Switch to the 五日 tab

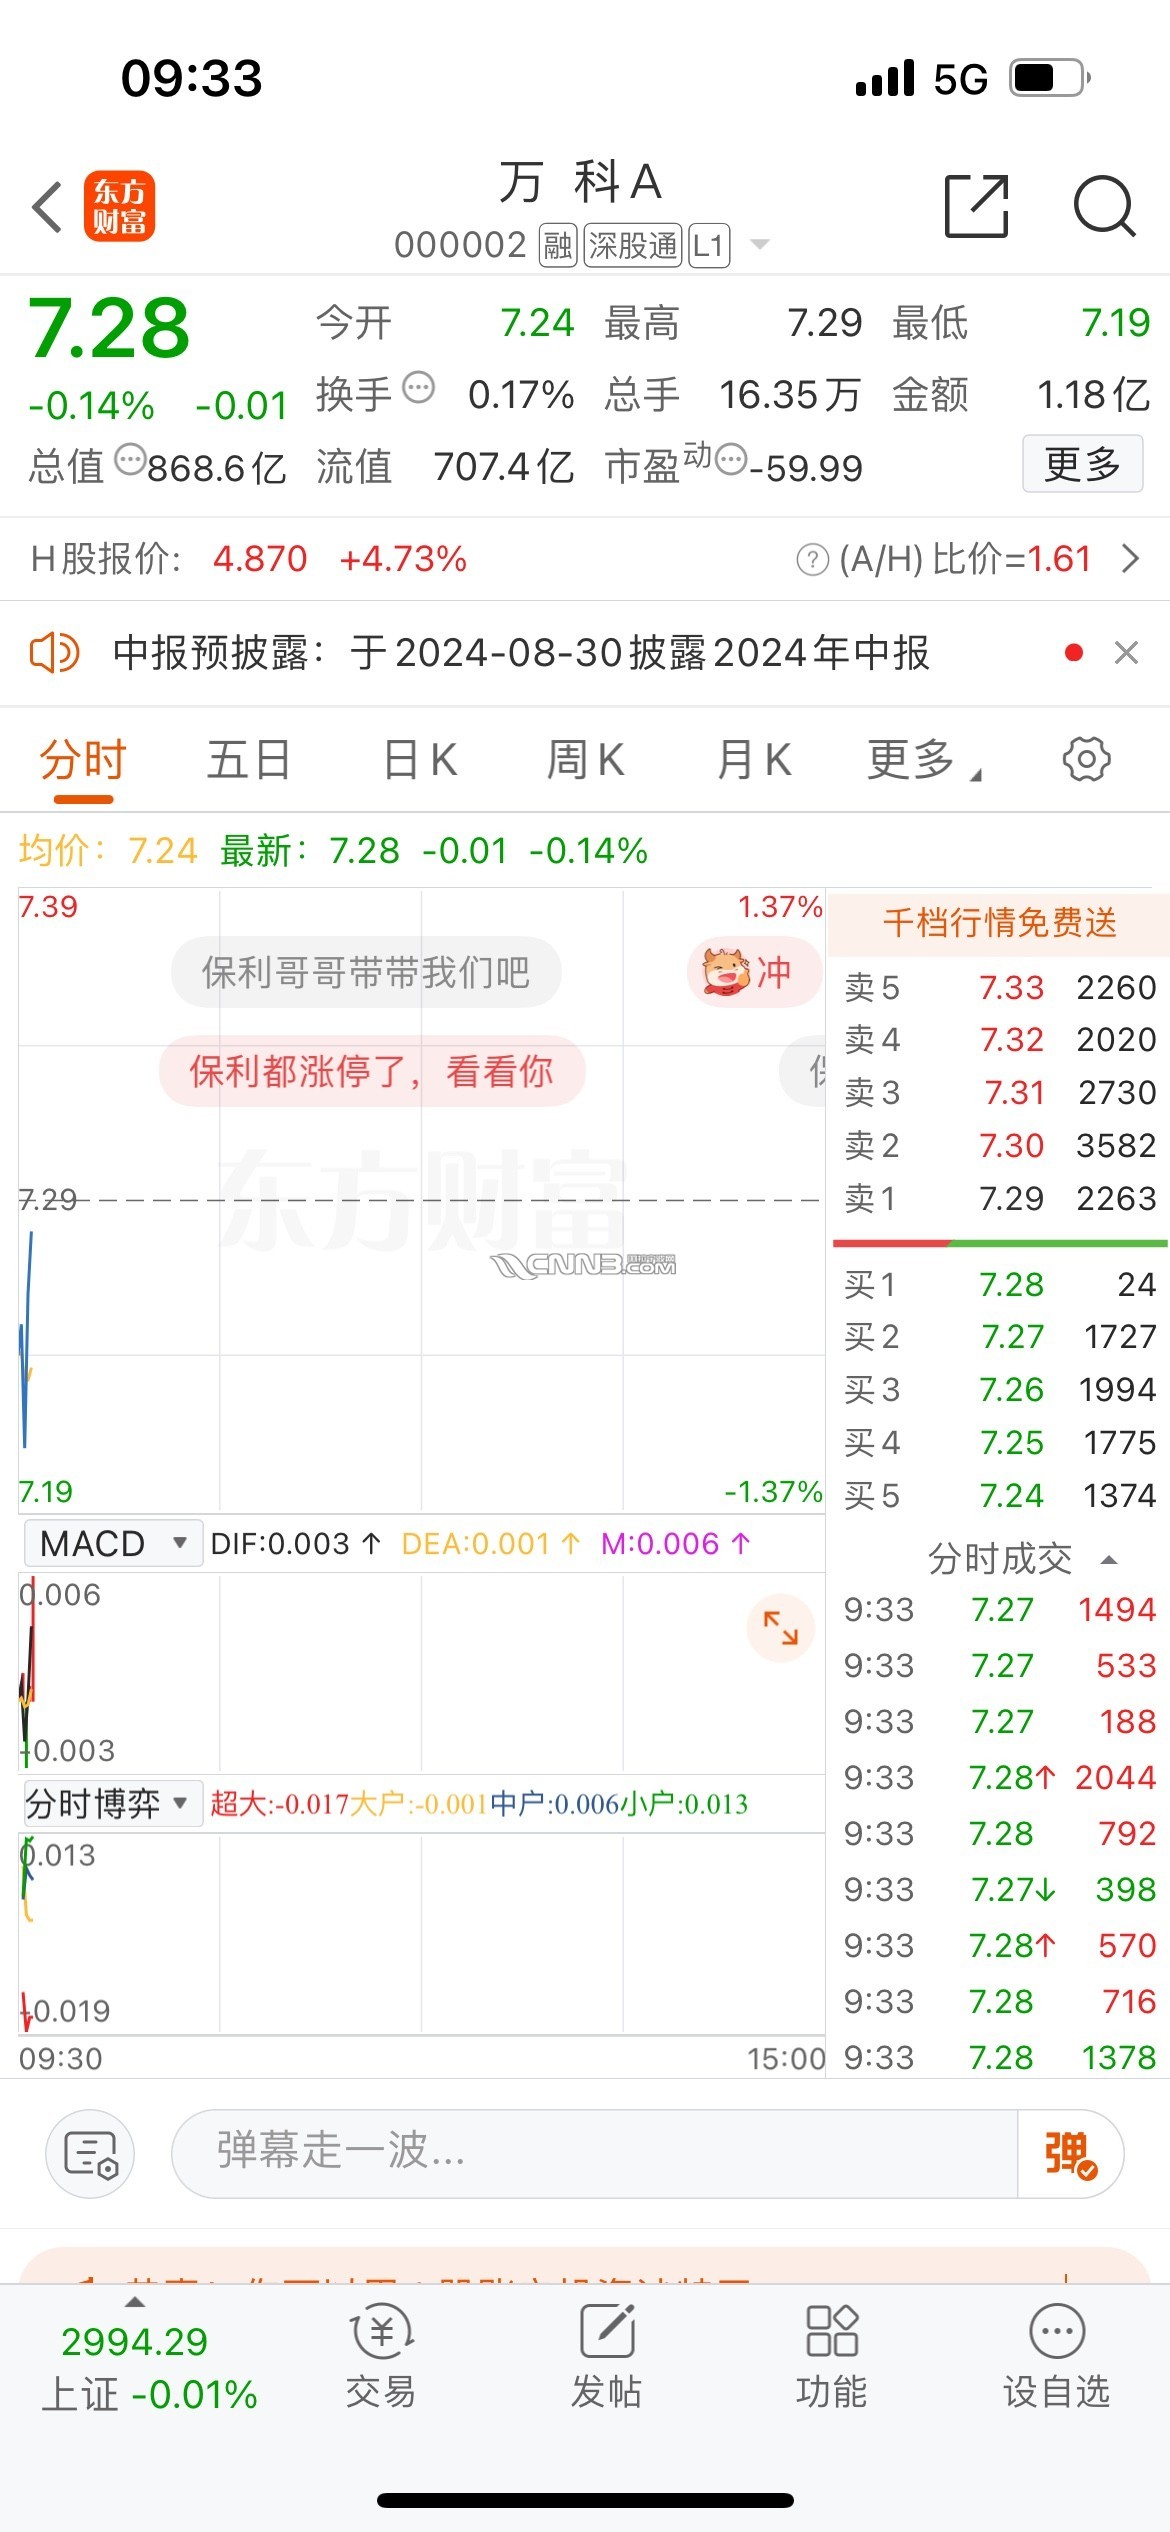tap(249, 760)
